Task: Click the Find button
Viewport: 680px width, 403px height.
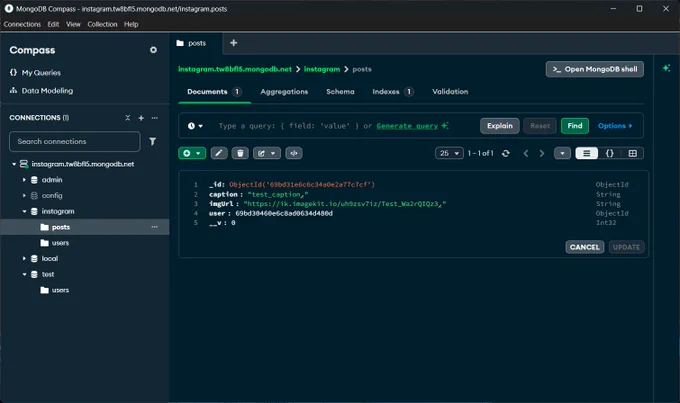Action: [575, 126]
